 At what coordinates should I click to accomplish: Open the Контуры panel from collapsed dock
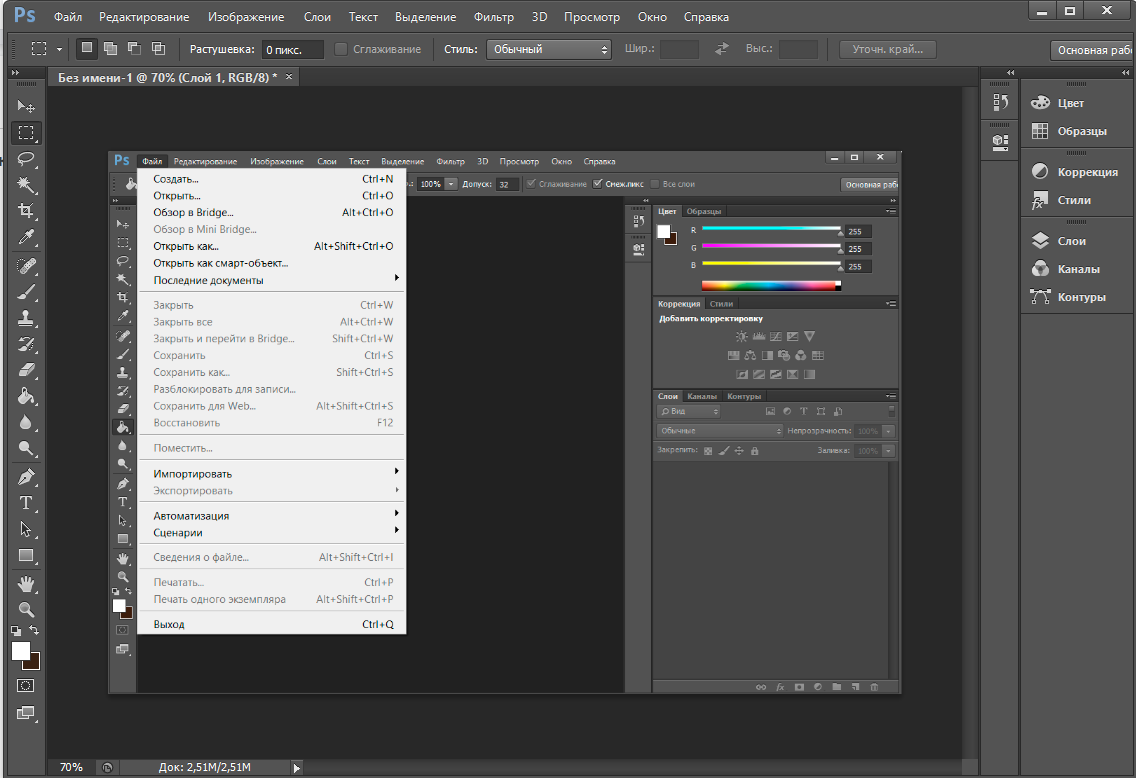point(1068,297)
